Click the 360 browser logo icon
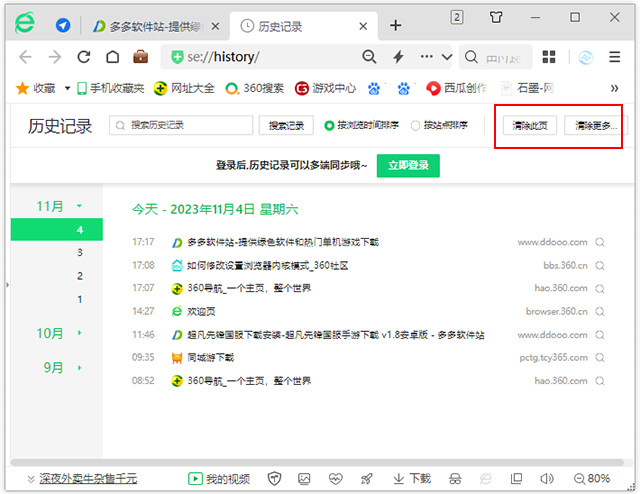640x494 pixels. (25, 23)
